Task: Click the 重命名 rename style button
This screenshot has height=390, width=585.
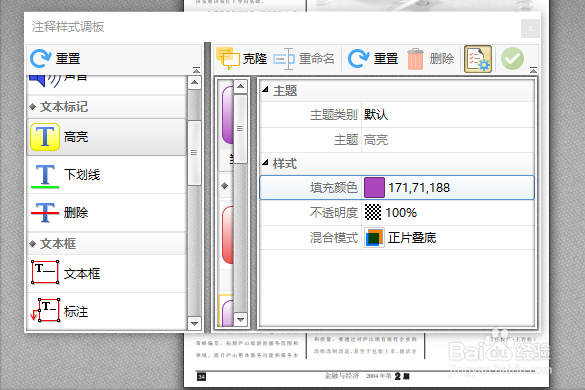Action: 304,59
